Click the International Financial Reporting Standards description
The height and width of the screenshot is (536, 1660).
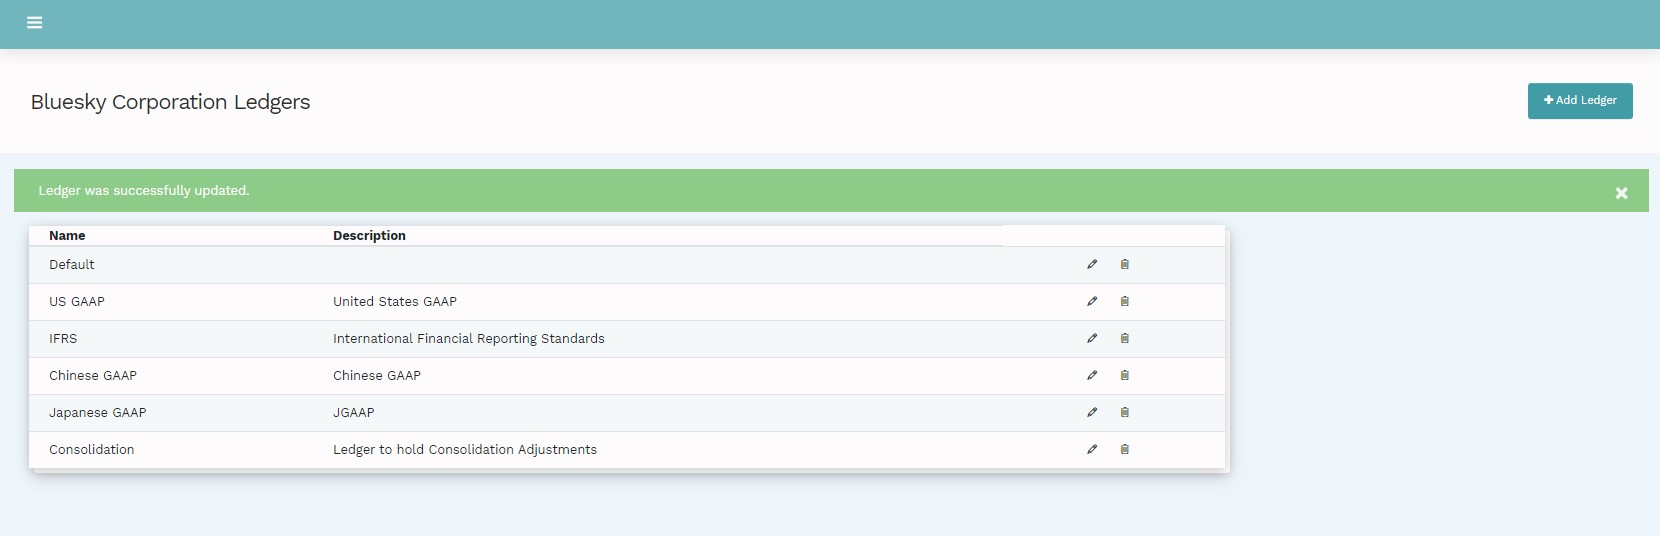point(468,339)
